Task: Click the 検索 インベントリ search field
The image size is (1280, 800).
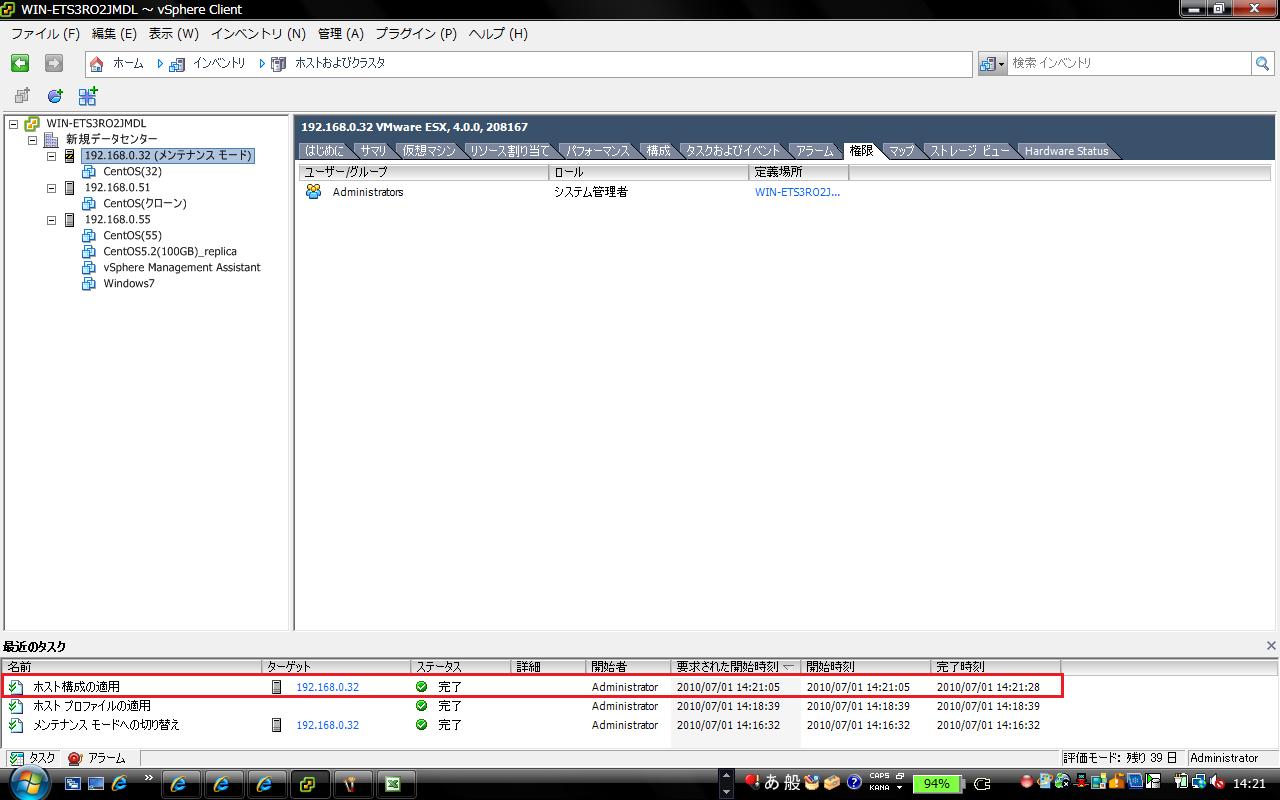Action: [1129, 63]
